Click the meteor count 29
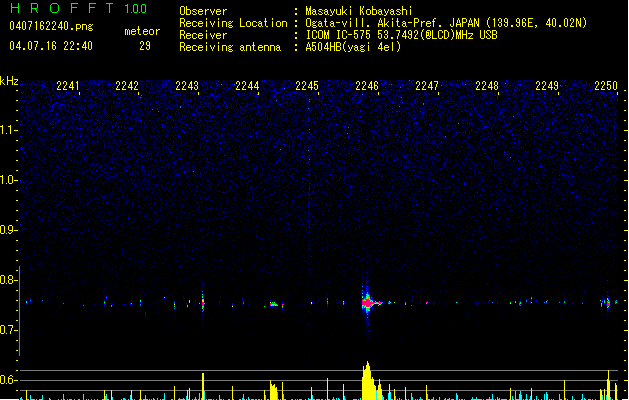The height and width of the screenshot is (400, 629). click(x=145, y=46)
